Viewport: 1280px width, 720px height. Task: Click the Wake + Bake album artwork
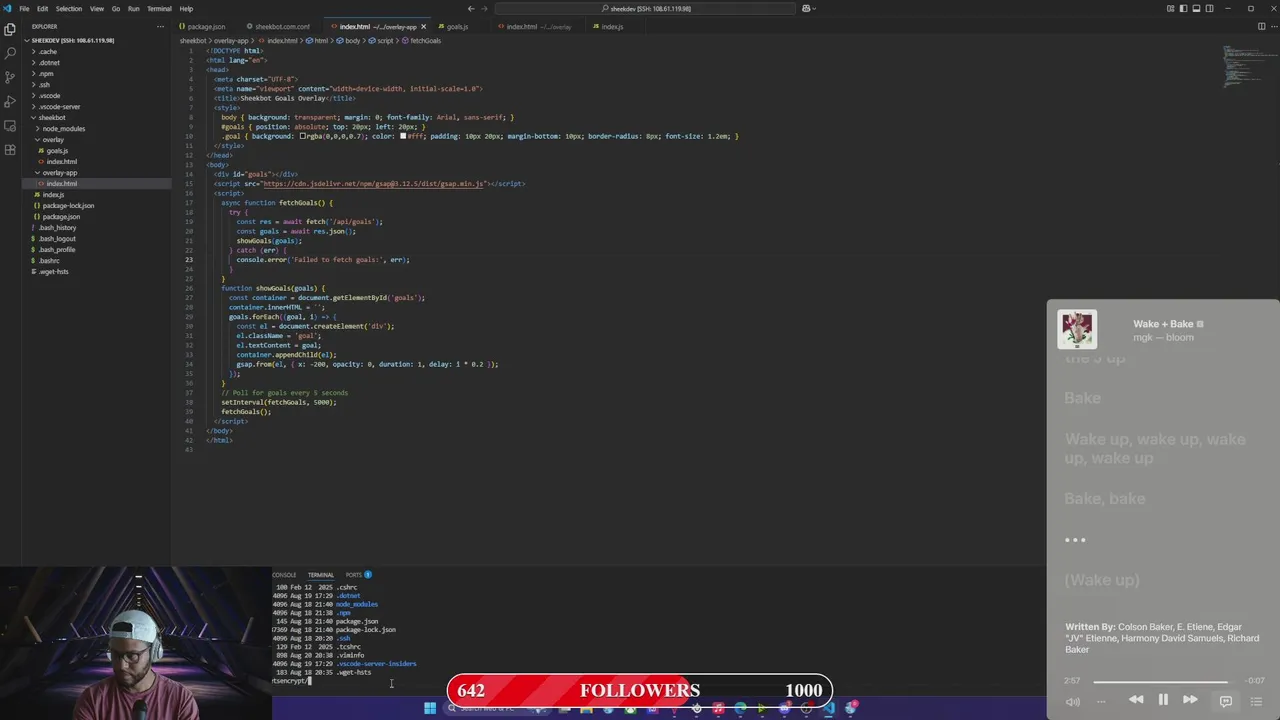1078,329
